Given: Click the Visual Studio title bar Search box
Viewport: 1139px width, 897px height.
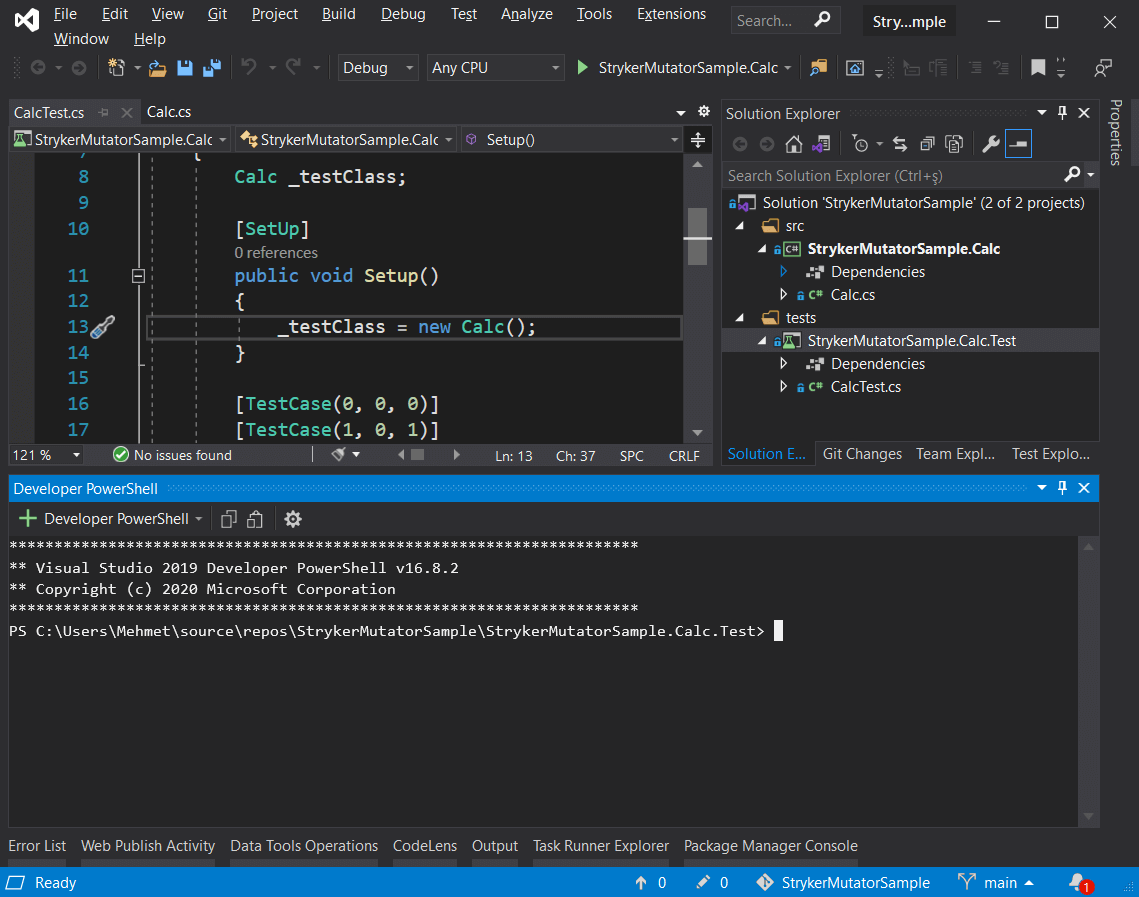Looking at the screenshot, I should pyautogui.click(x=785, y=20).
